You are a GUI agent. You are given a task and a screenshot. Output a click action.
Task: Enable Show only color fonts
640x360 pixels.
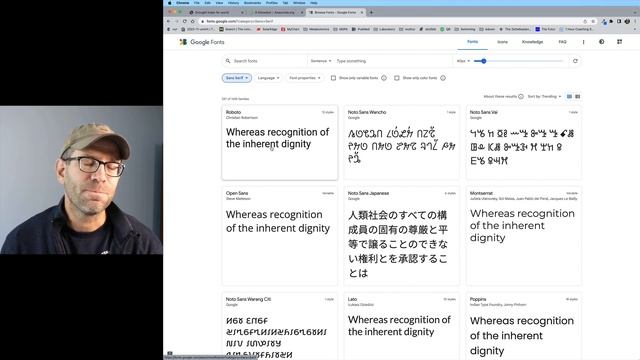point(396,78)
